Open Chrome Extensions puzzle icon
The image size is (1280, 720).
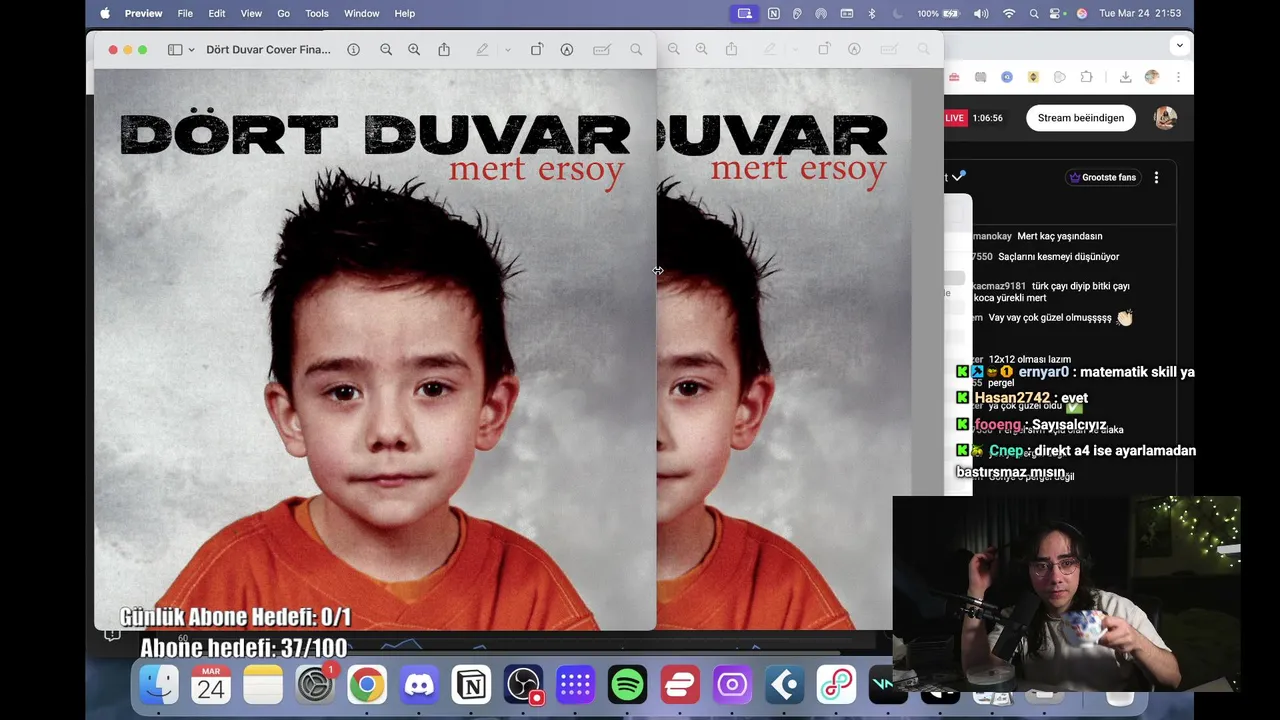[x=1085, y=77]
